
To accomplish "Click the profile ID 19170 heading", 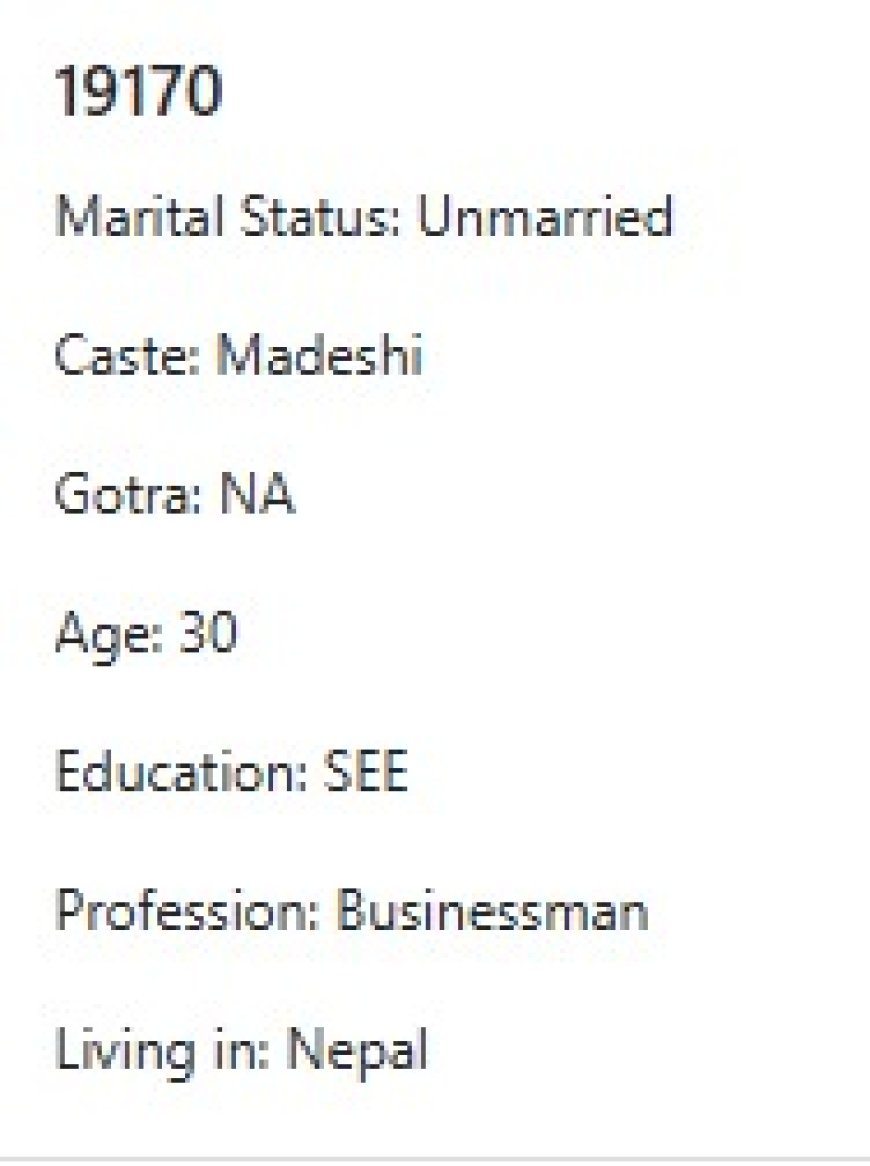I will [138, 92].
